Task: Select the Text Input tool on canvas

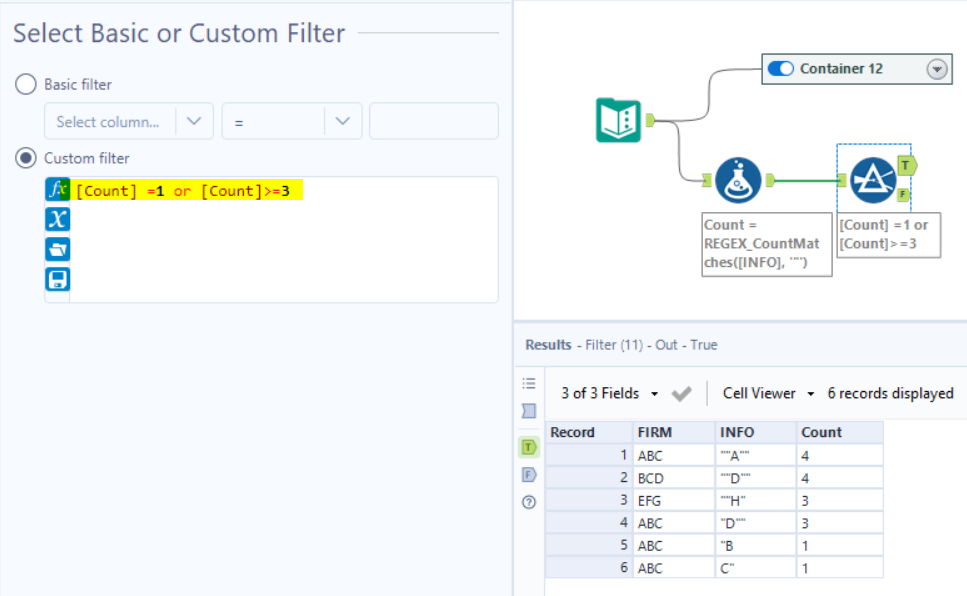Action: coord(619,120)
